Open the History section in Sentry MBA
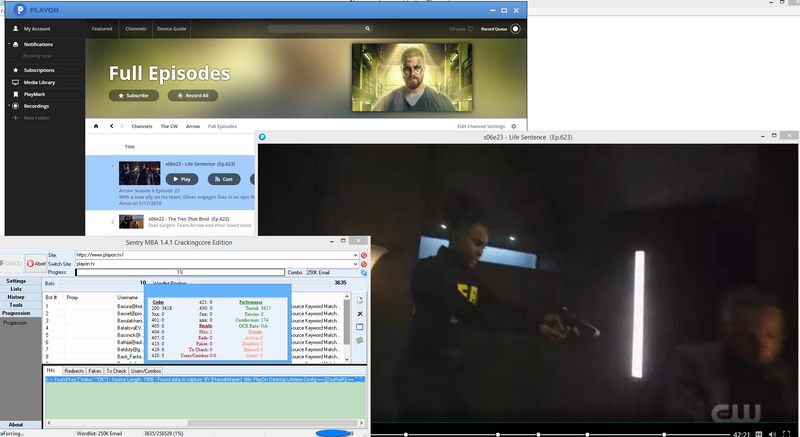Screen dimensions: 800x437 (x=16, y=297)
